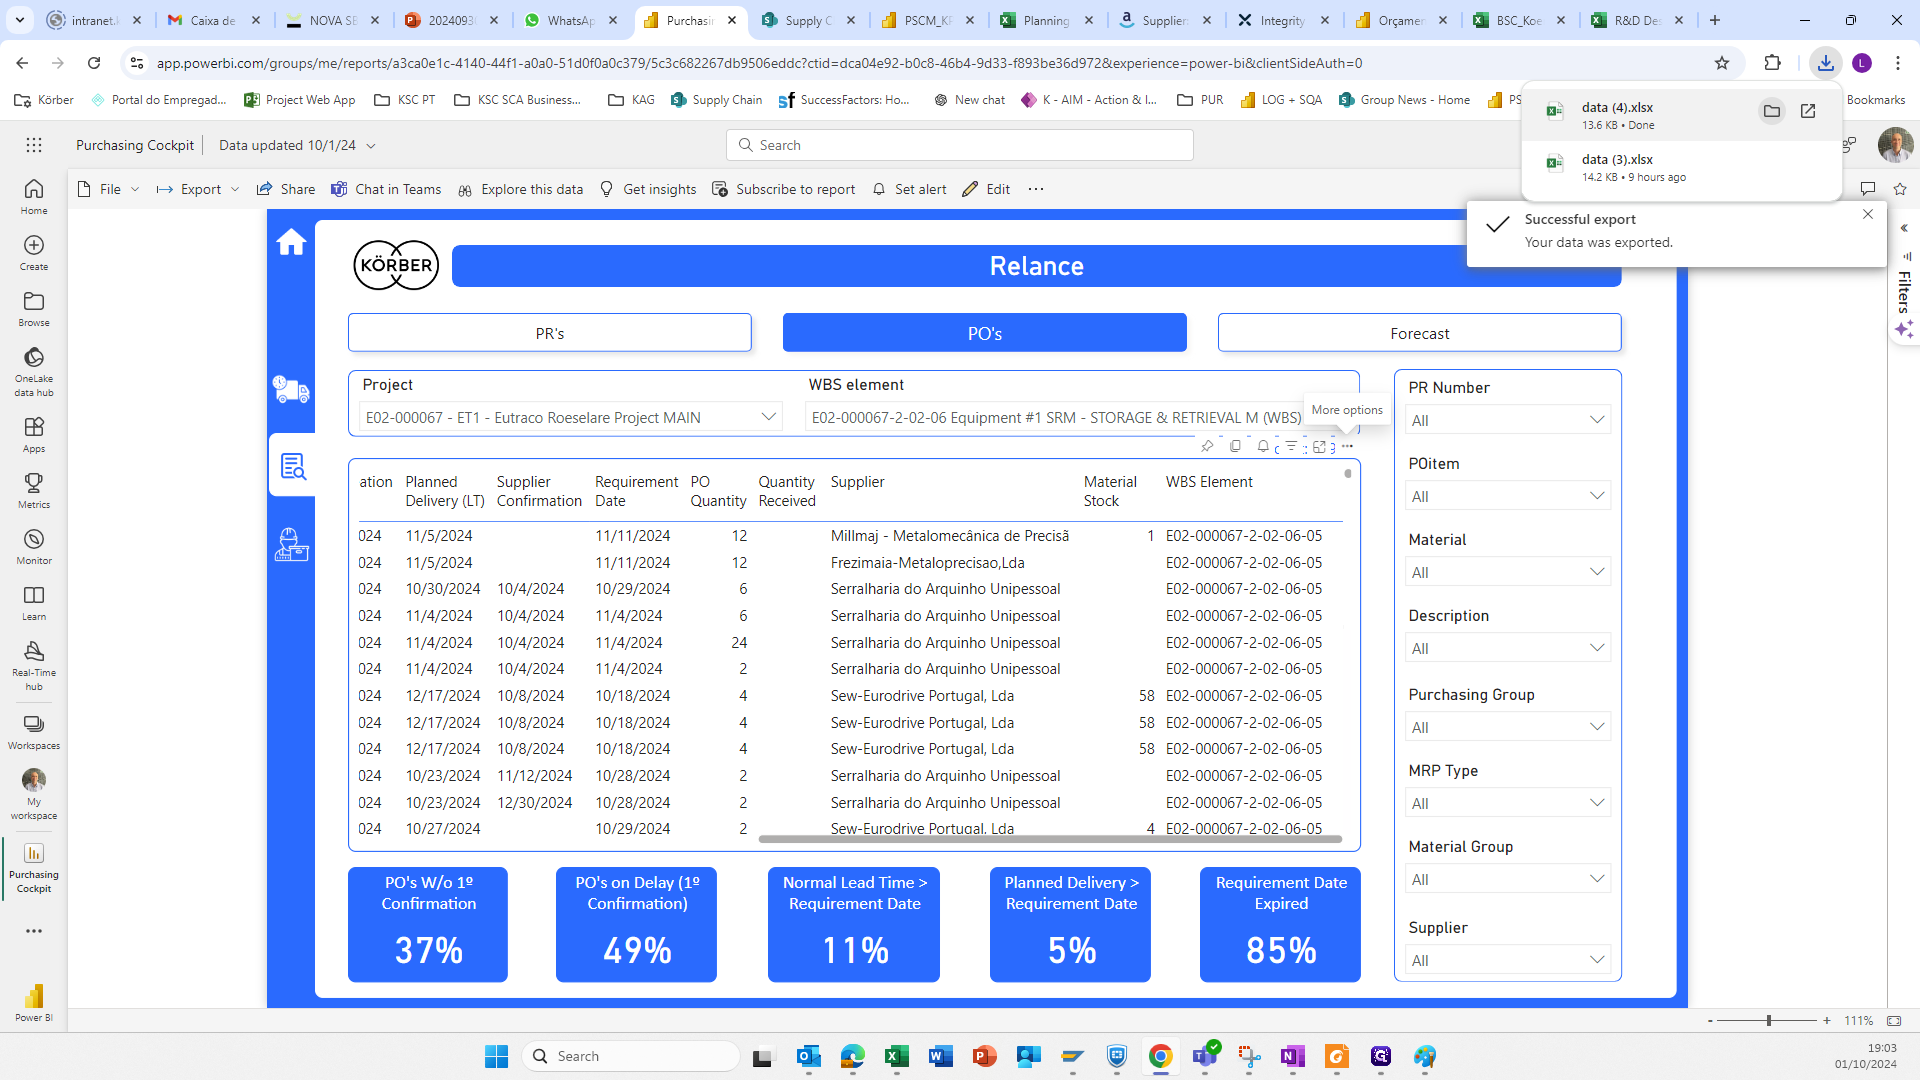Sort by Planned Delivery (LT) column header
The width and height of the screenshot is (1920, 1080).
point(445,491)
